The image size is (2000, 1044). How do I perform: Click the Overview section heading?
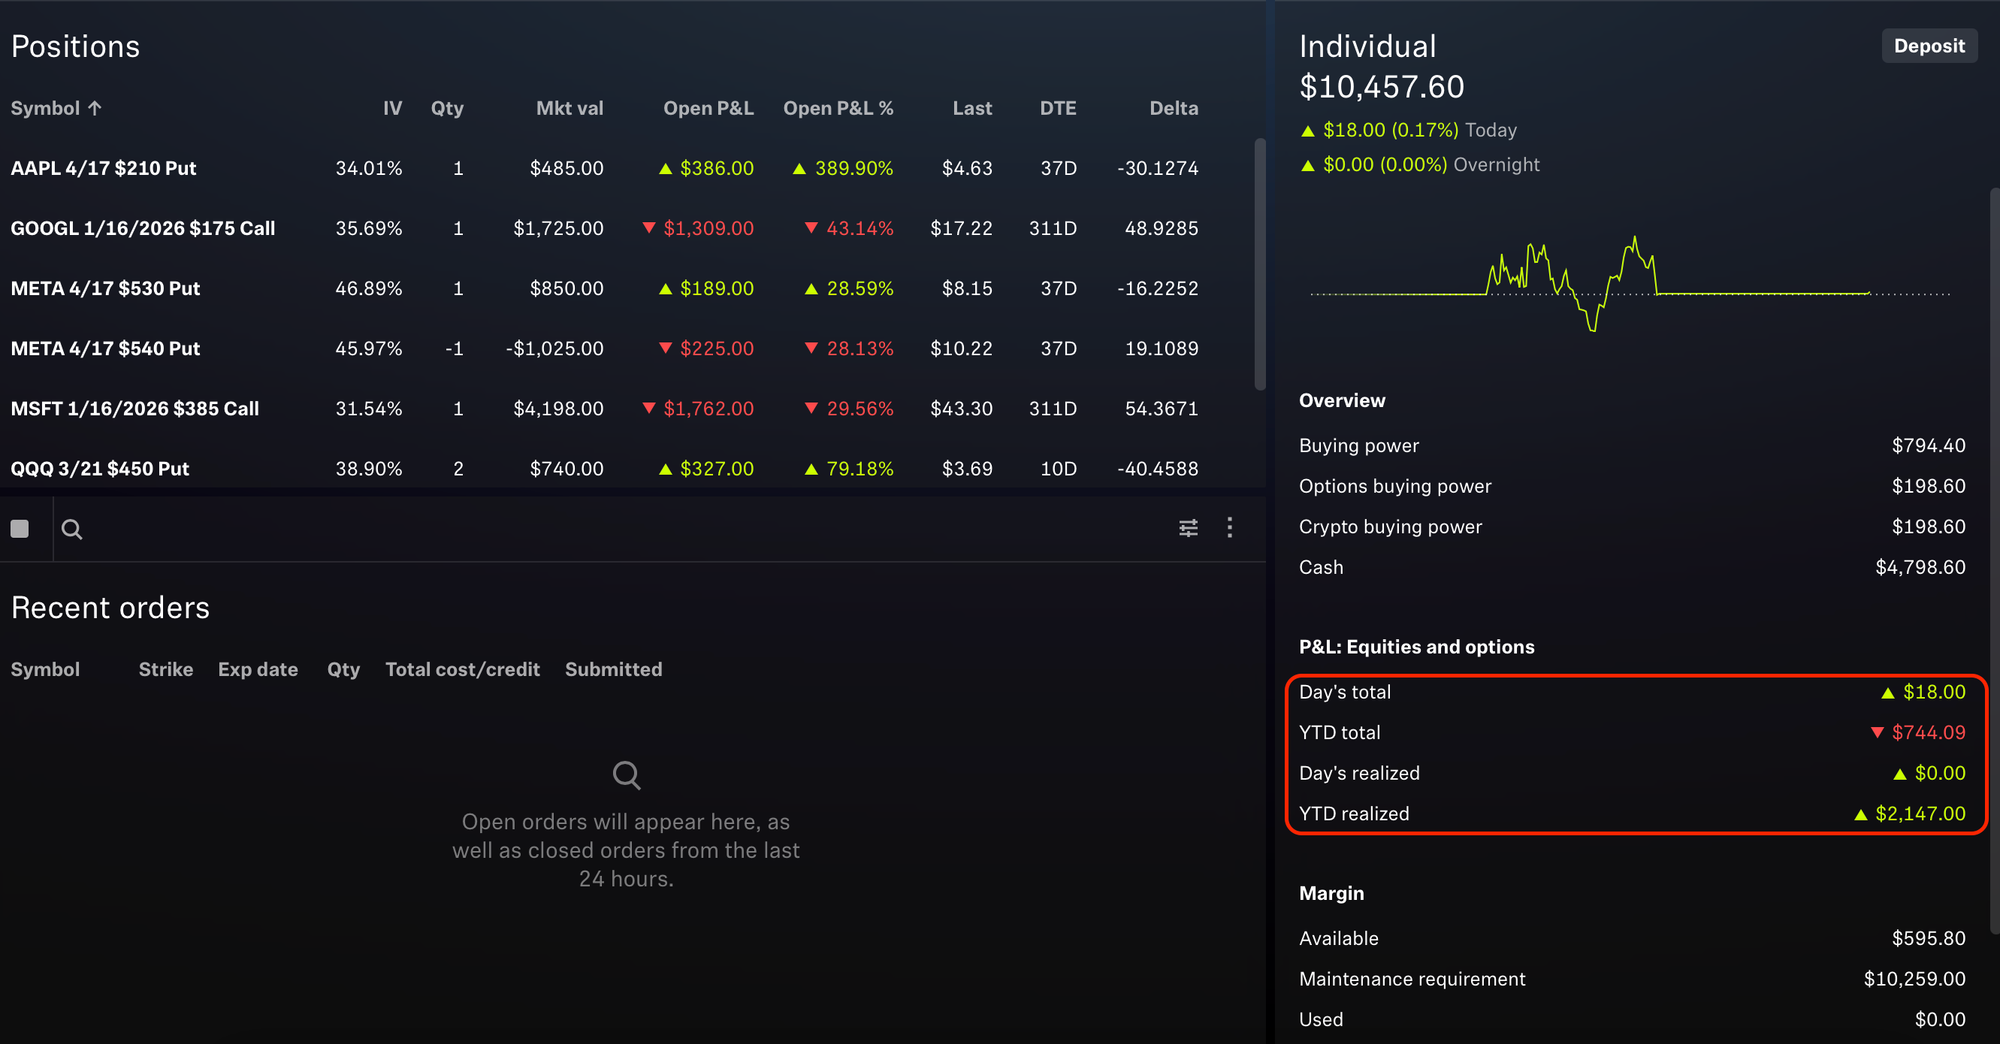tap(1342, 400)
